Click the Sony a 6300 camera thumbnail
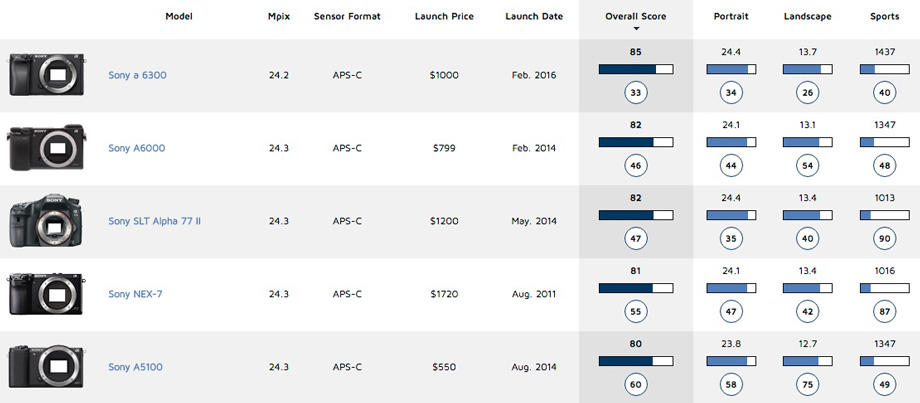 tap(47, 75)
